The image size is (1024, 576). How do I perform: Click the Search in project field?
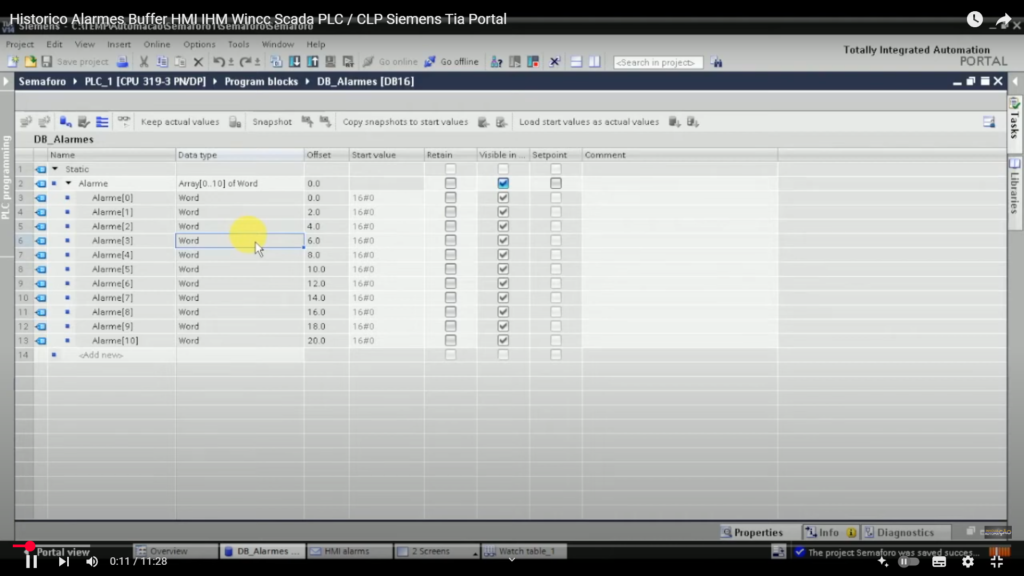coord(658,62)
